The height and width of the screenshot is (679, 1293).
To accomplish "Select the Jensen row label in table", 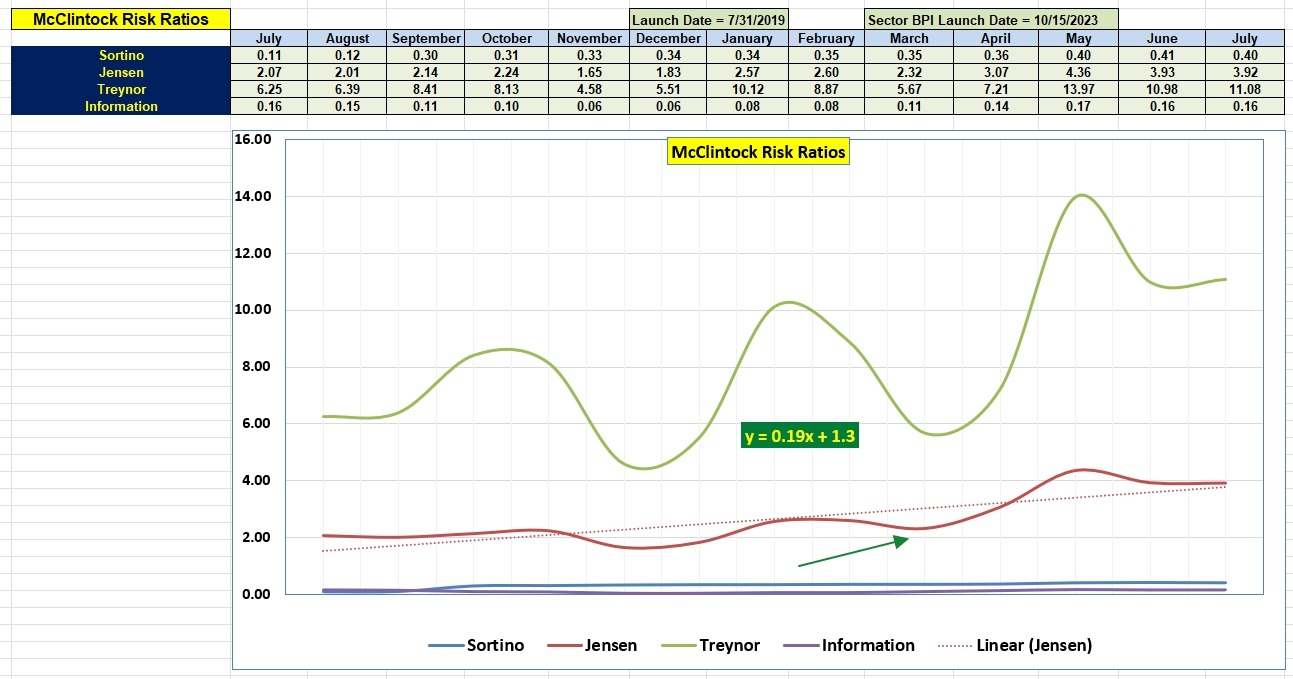I will point(121,72).
